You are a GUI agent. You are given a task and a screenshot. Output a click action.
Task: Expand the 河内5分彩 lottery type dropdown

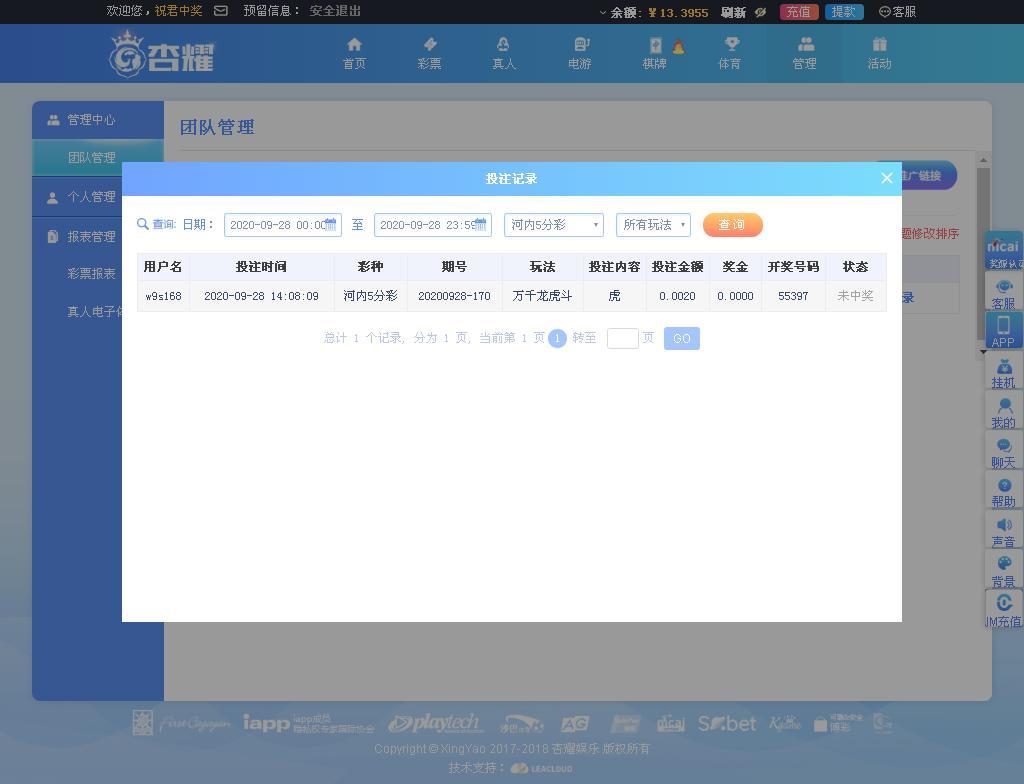[x=553, y=225]
